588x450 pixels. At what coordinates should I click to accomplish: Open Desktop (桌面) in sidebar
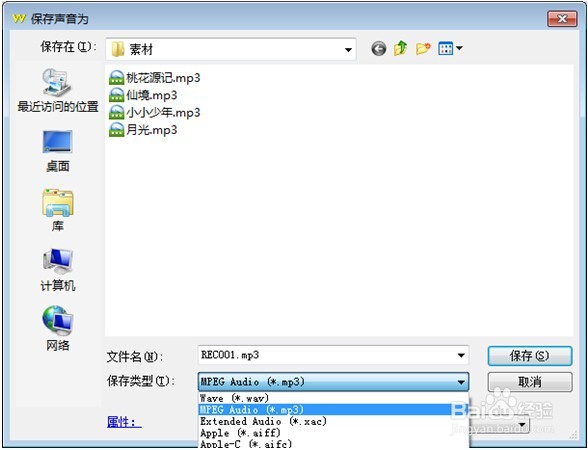click(58, 151)
